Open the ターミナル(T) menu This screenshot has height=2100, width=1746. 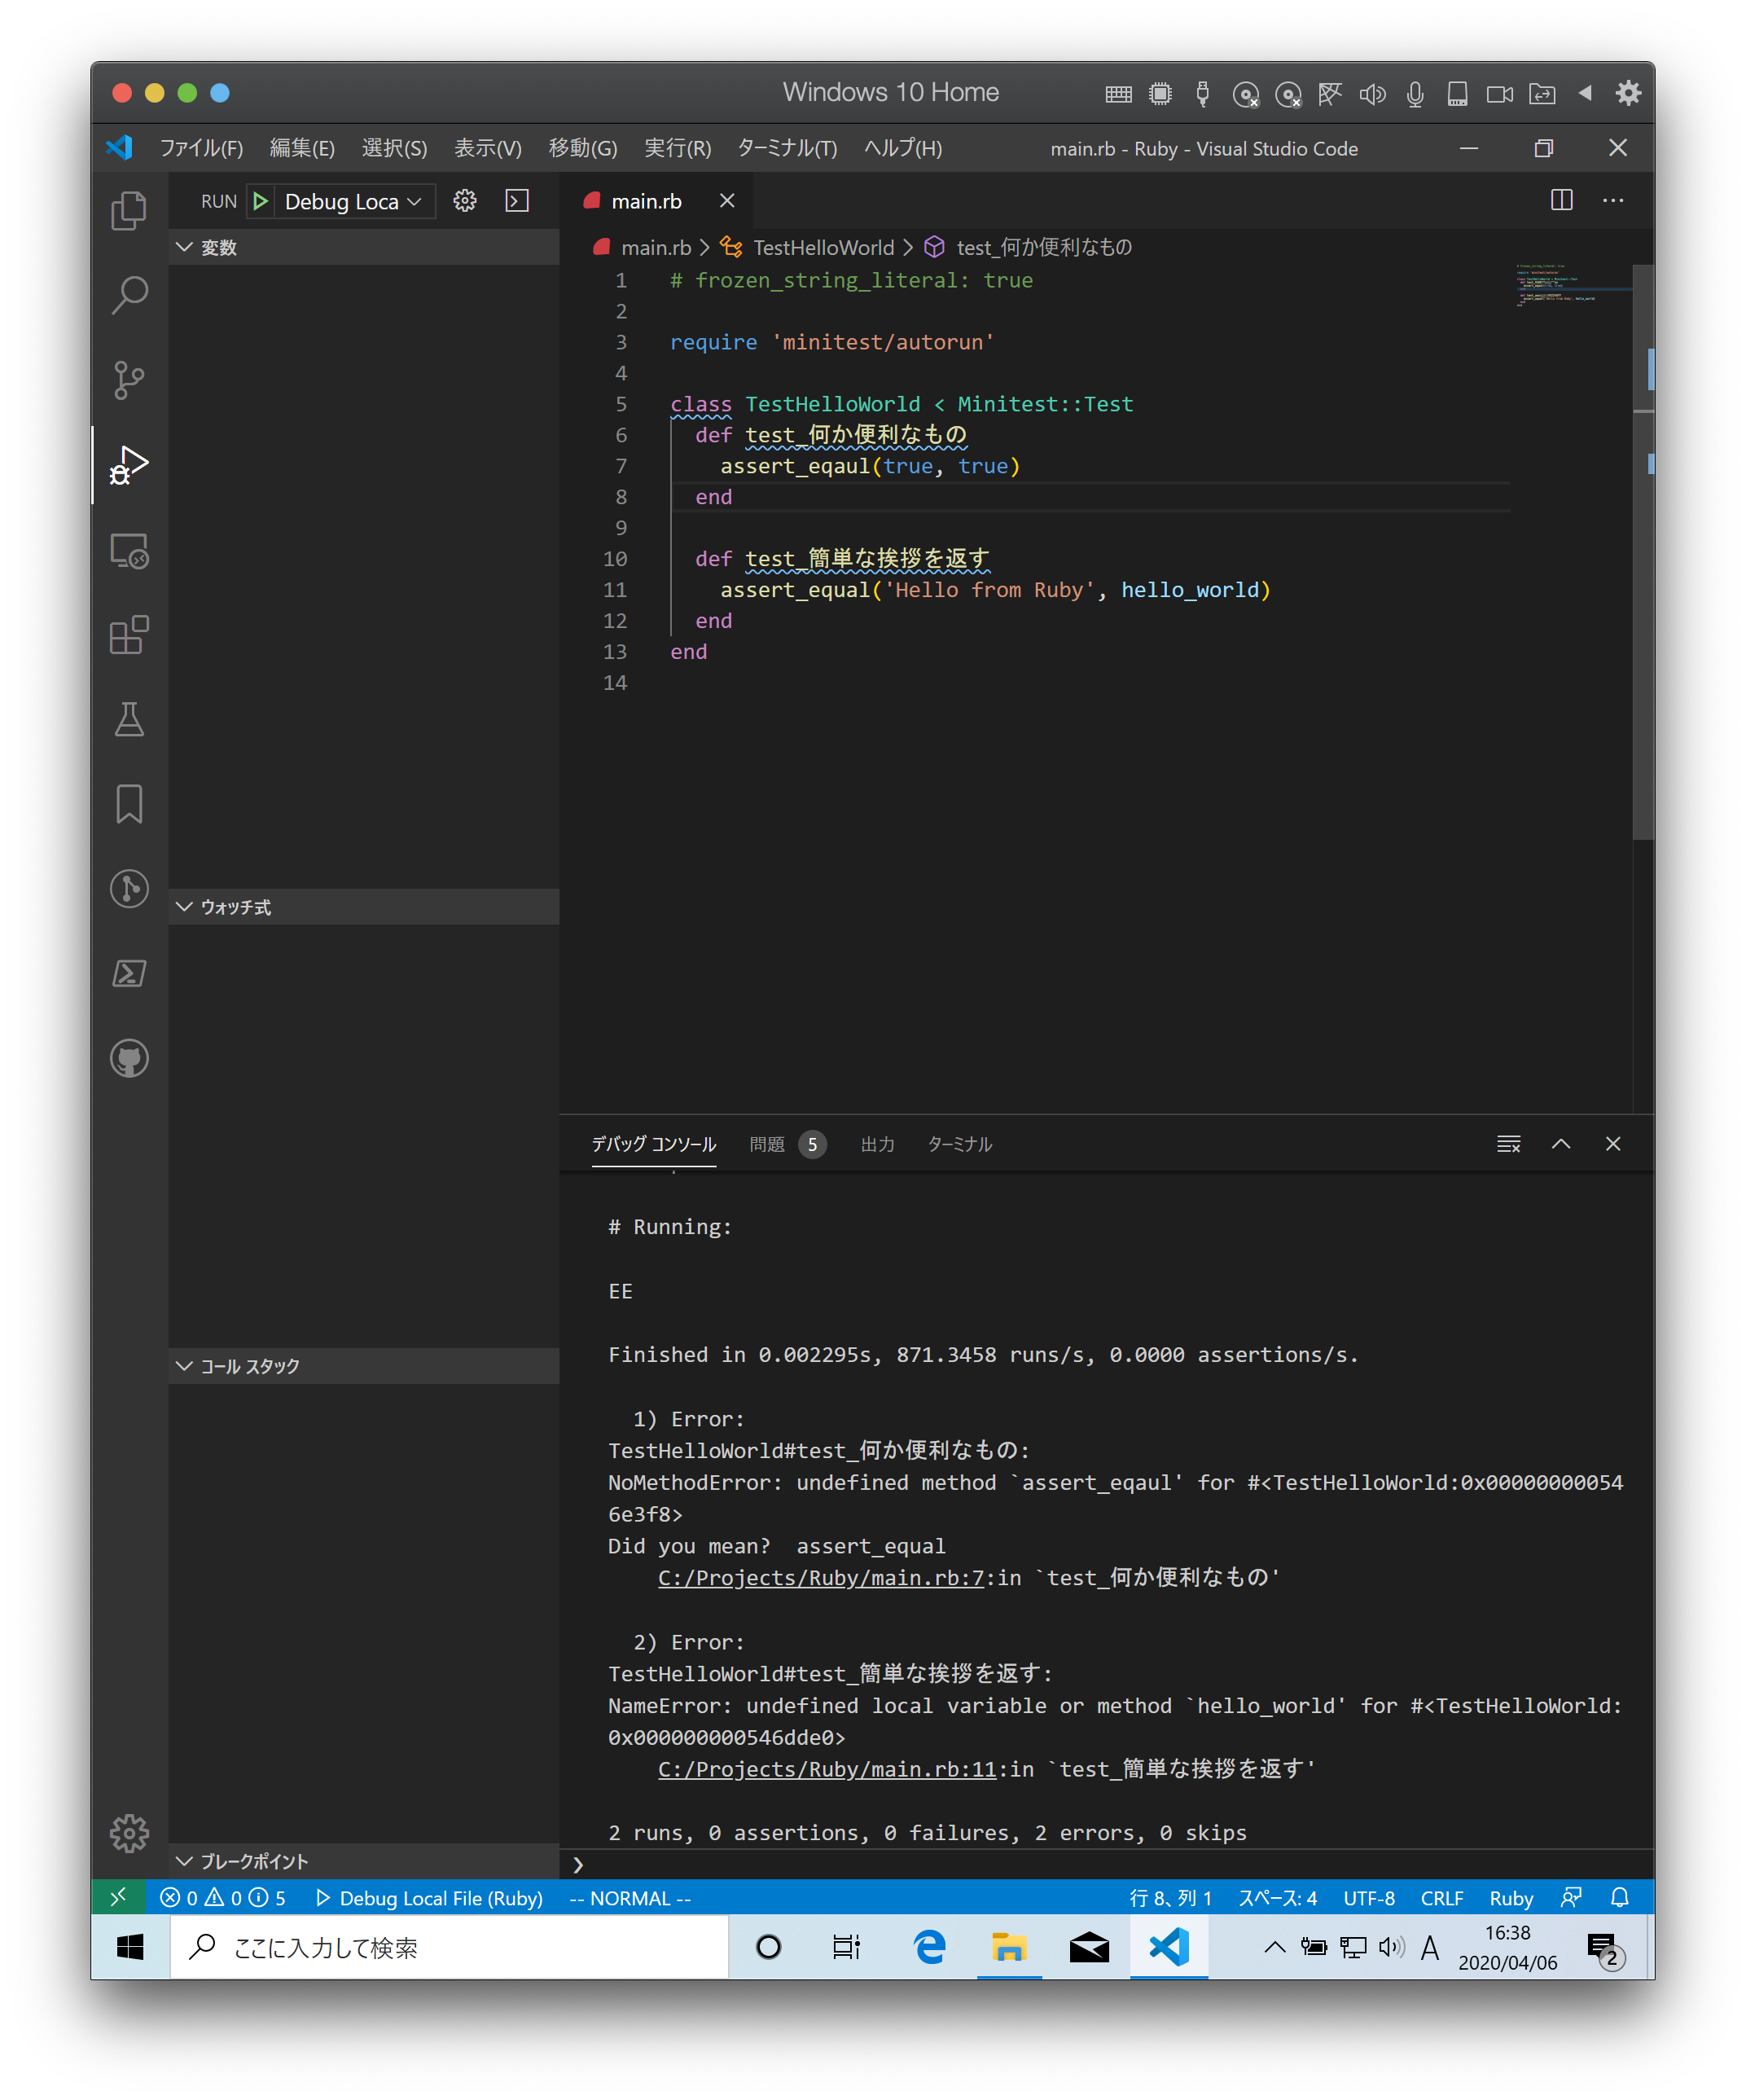click(x=787, y=148)
